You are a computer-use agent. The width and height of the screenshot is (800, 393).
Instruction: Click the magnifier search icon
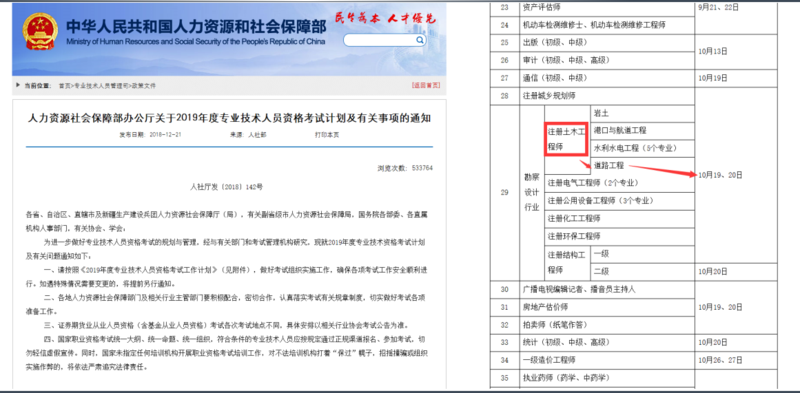419,40
